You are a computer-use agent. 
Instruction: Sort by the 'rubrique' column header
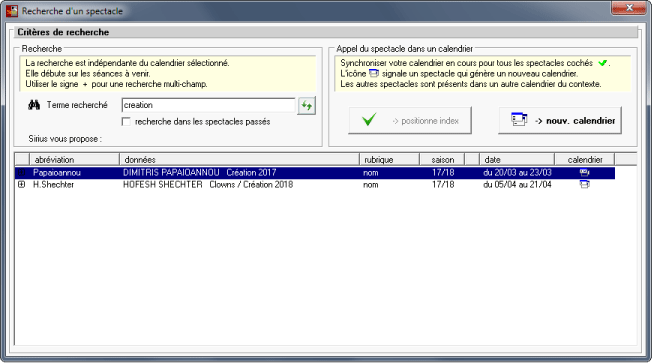(x=390, y=160)
